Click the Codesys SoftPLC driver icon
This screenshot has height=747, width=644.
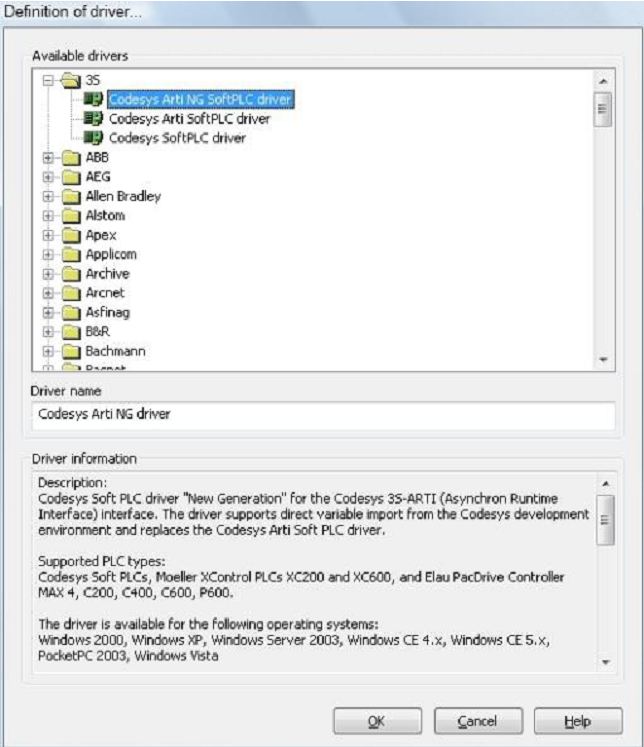pos(93,138)
